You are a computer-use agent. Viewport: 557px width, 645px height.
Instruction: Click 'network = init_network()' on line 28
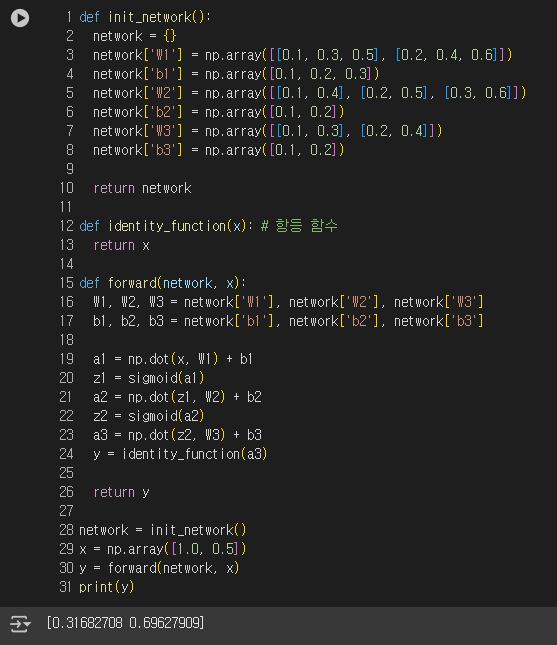pos(162,530)
